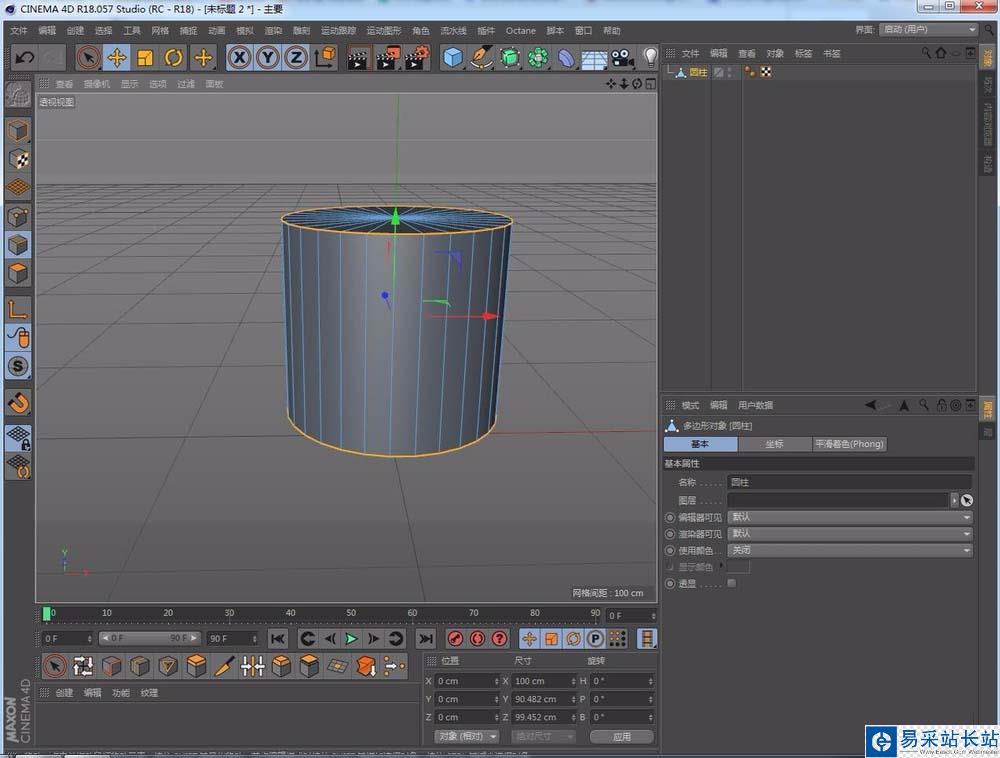Open the 使用颜色 dropdown
The width and height of the screenshot is (1000, 758).
[849, 550]
